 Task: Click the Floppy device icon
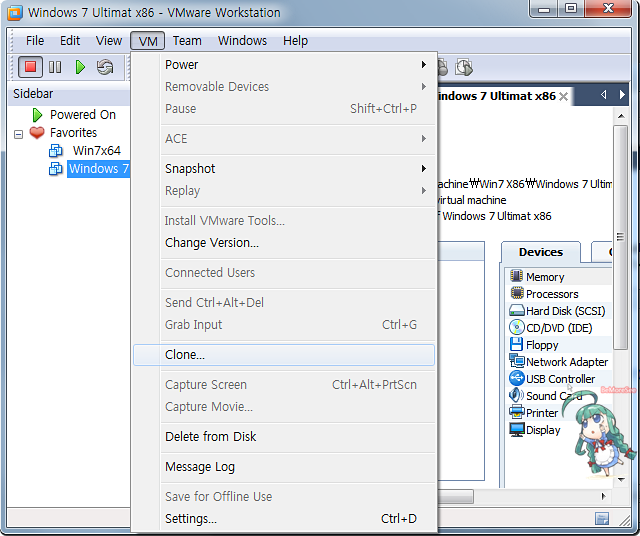click(516, 345)
